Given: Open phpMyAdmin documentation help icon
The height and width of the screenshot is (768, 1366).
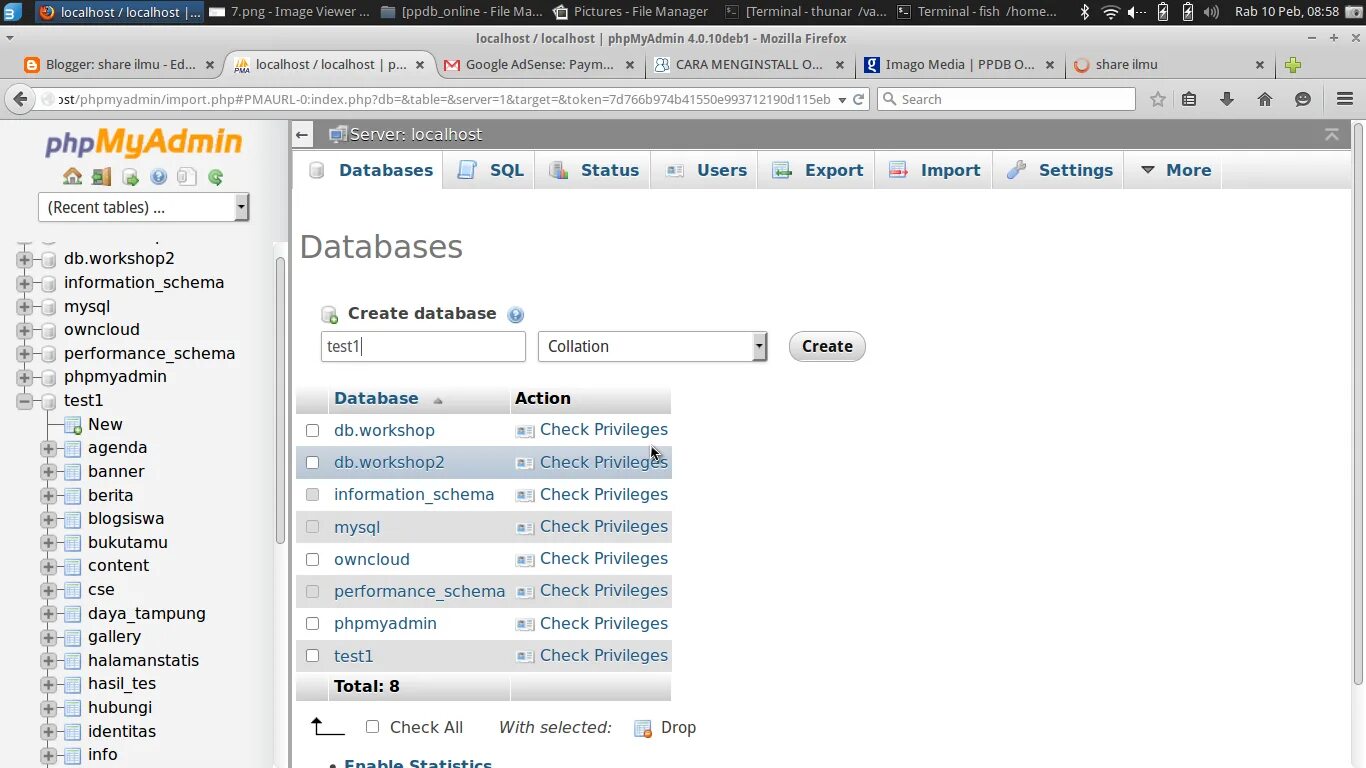Looking at the screenshot, I should [158, 177].
